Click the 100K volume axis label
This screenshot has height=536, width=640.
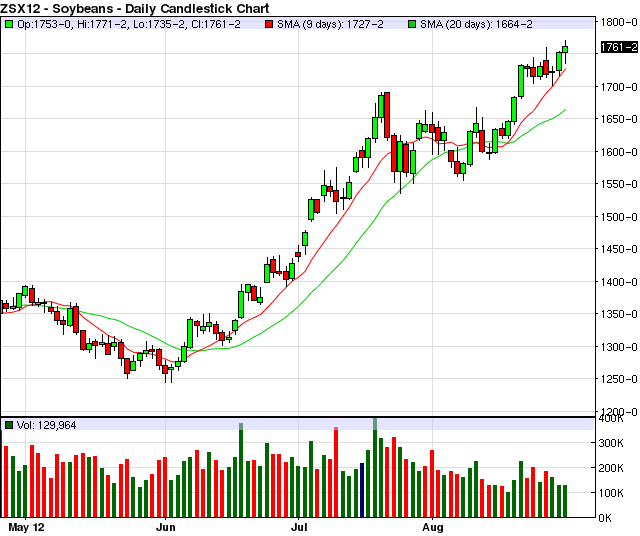[611, 493]
